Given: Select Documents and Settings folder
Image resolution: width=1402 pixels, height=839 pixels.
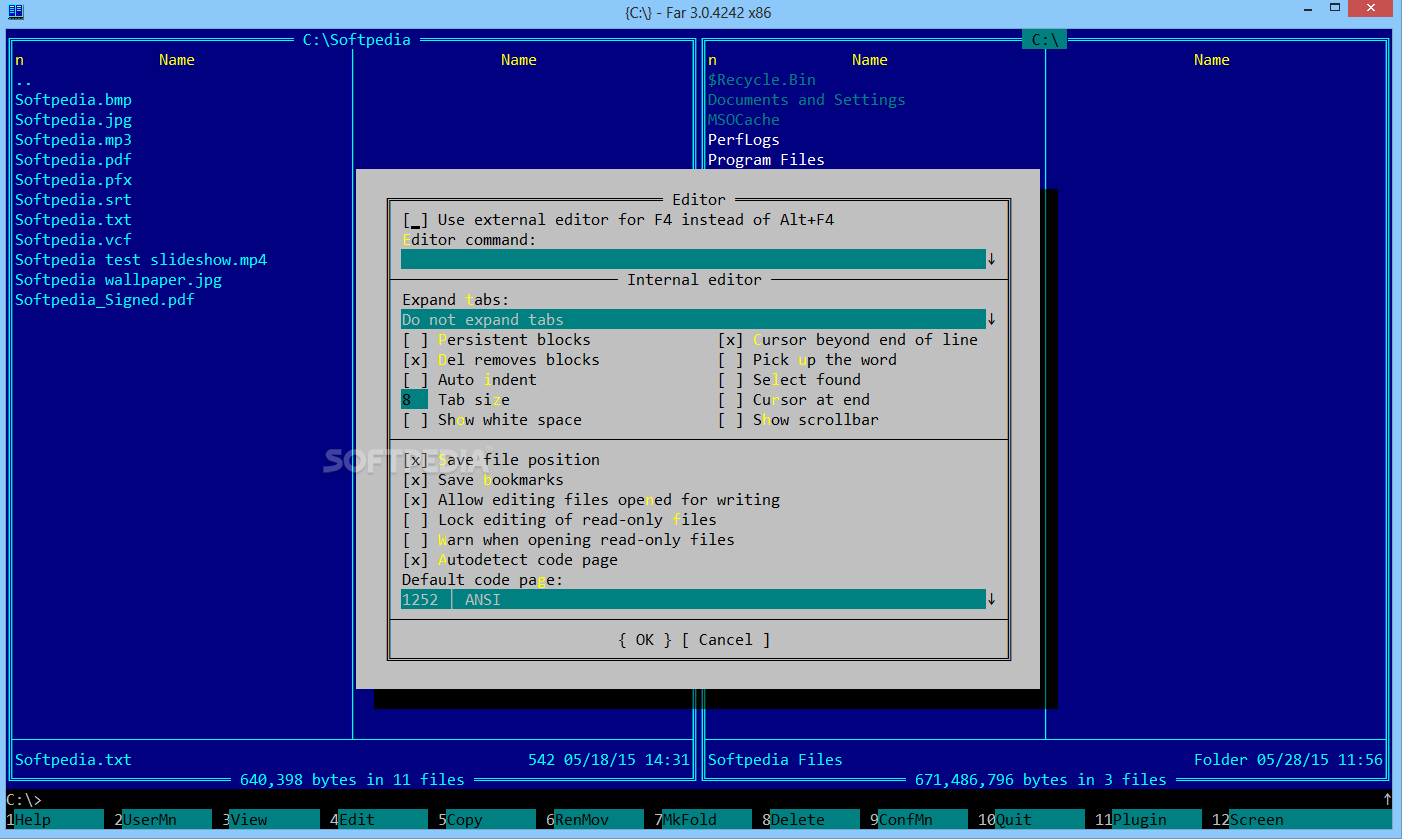Looking at the screenshot, I should click(807, 100).
